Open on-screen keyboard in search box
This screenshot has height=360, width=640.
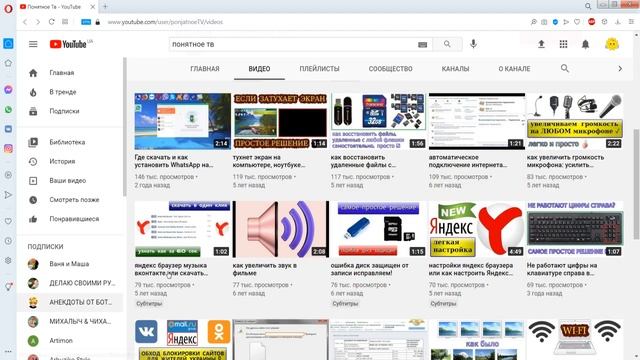coord(422,44)
